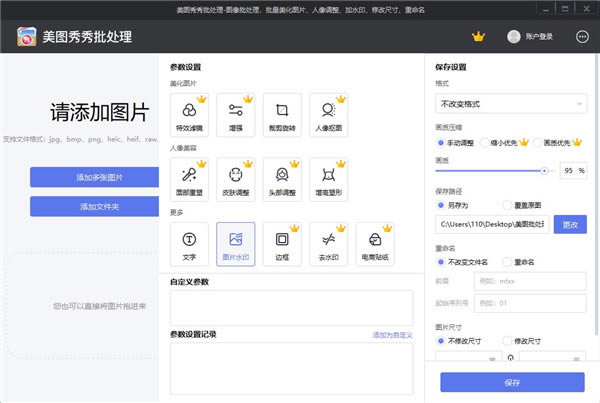The width and height of the screenshot is (600, 403).
Task: Click the account avatar icon
Action: click(514, 37)
